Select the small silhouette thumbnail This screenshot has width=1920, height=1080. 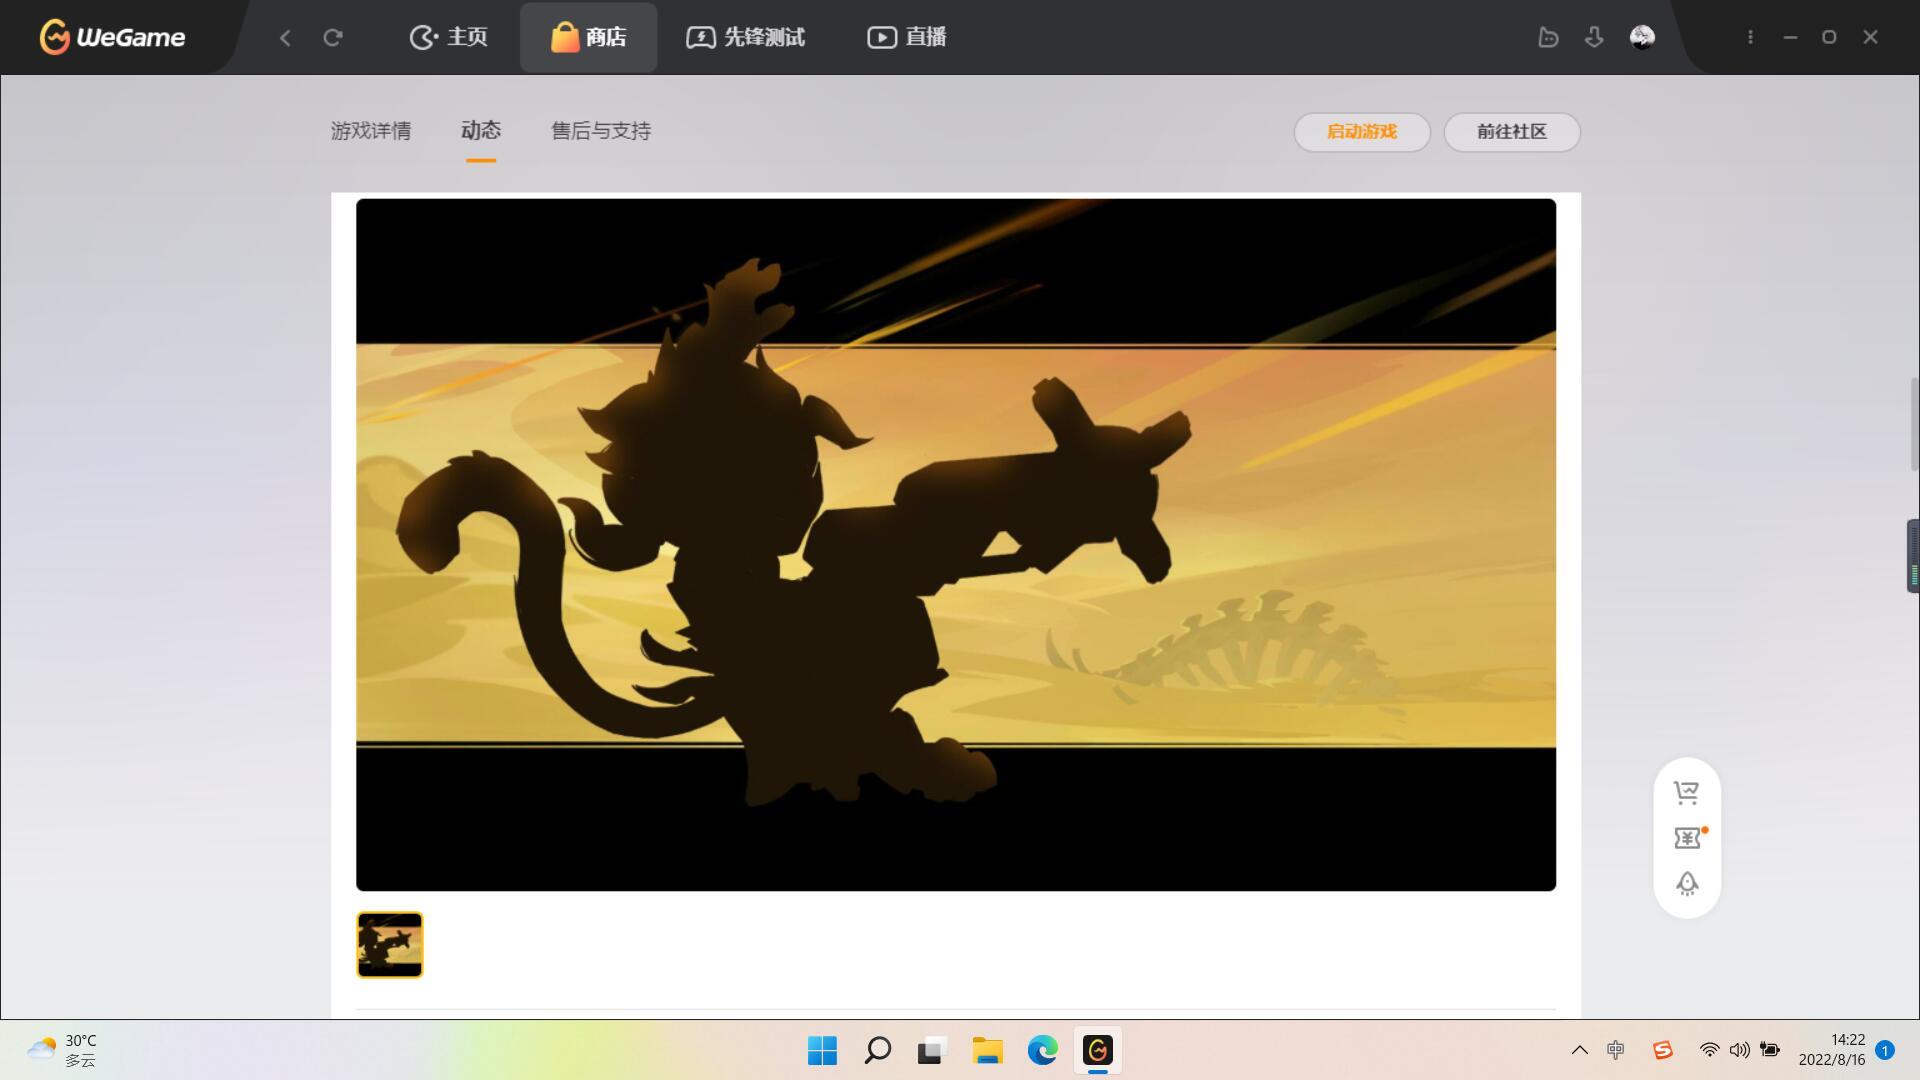(x=390, y=944)
